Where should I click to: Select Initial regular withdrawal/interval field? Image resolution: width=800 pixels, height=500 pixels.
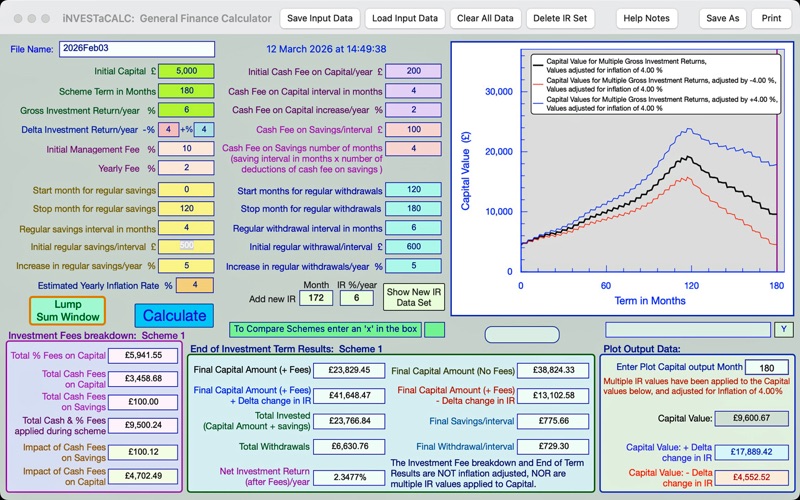click(x=413, y=246)
